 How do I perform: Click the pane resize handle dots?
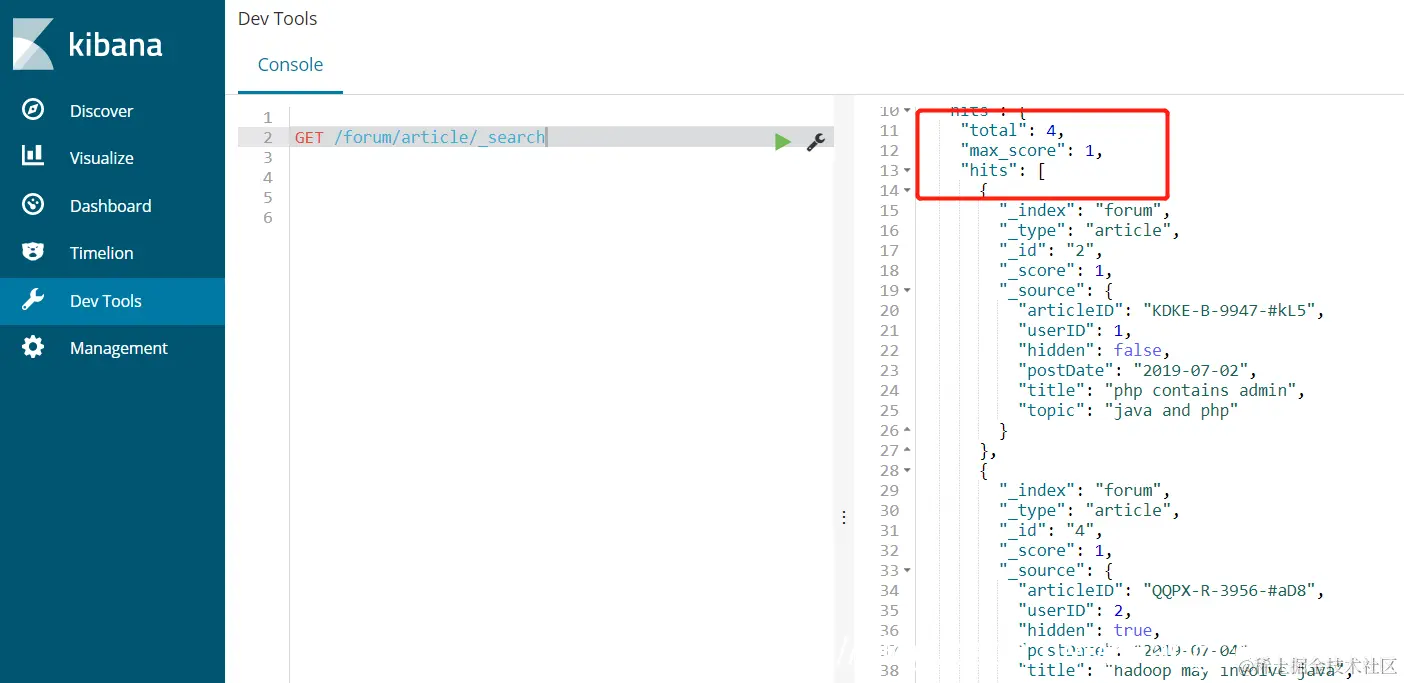click(843, 517)
